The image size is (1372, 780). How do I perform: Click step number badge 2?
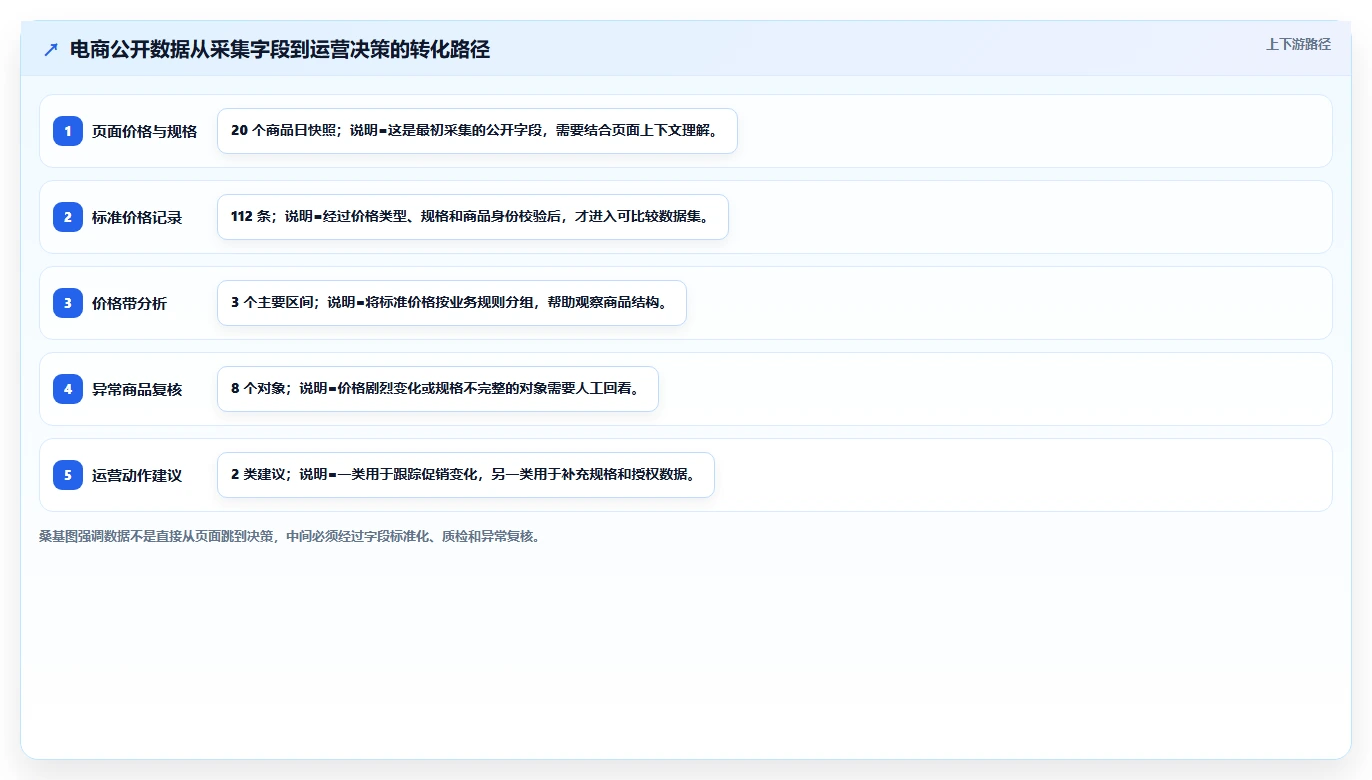pos(68,217)
